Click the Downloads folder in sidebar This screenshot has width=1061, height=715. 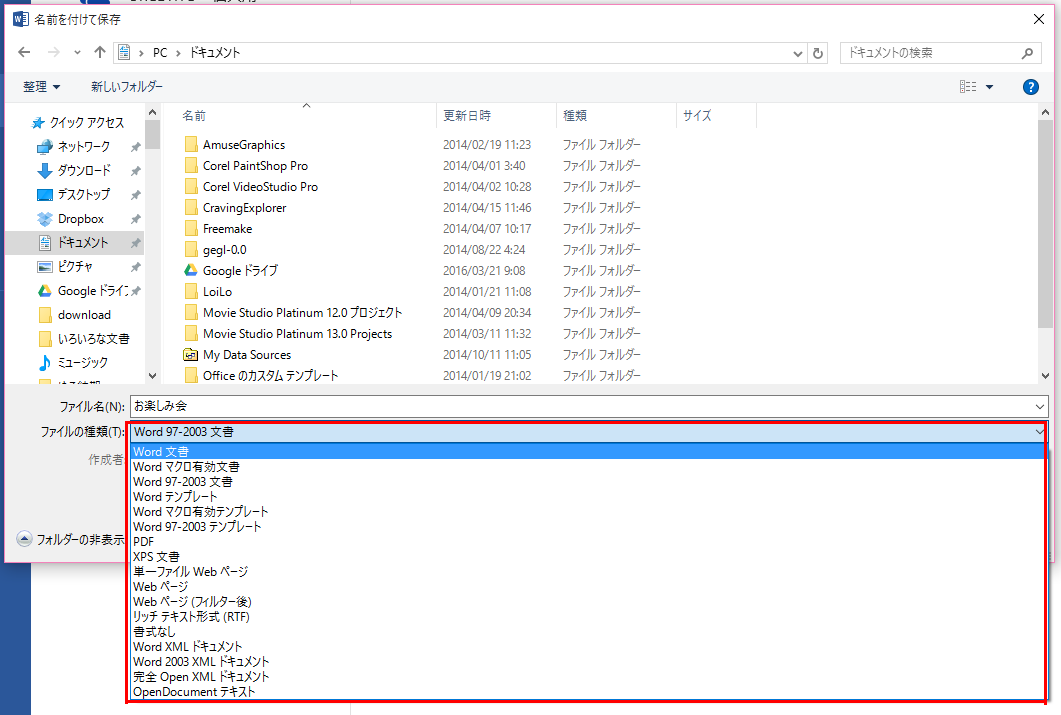click(84, 171)
